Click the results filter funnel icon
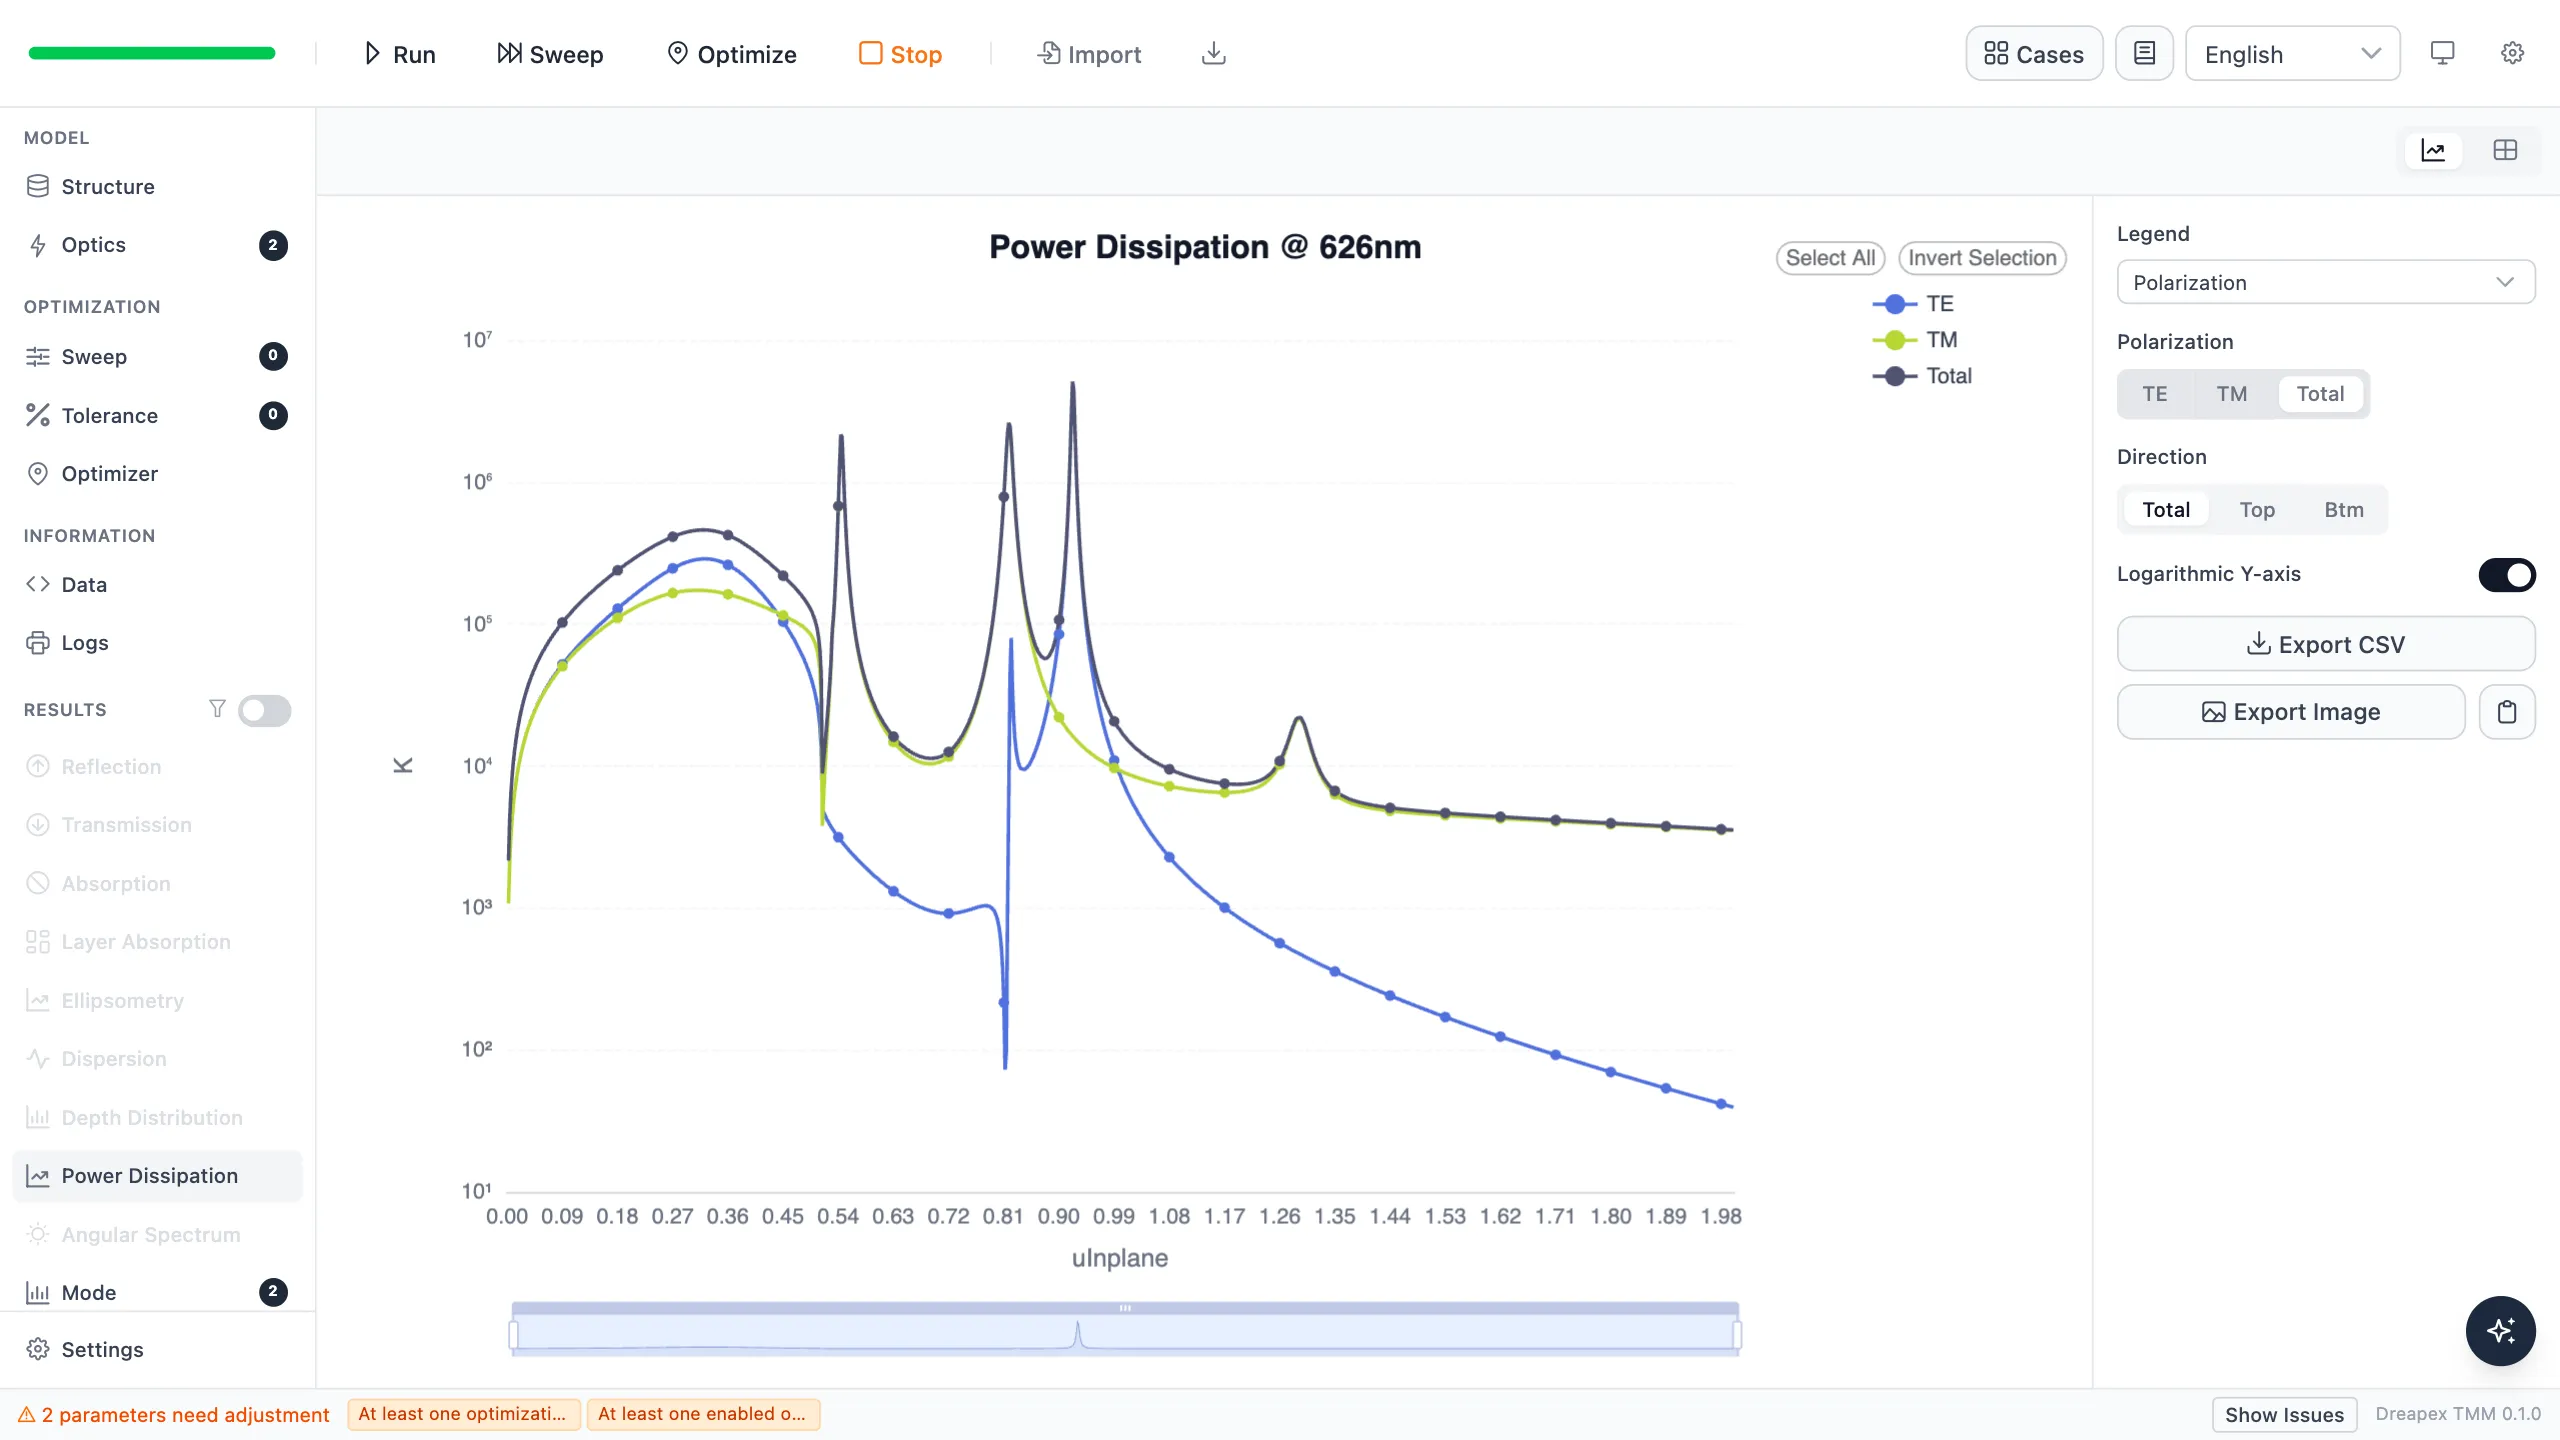The width and height of the screenshot is (2560, 1440). click(x=217, y=709)
